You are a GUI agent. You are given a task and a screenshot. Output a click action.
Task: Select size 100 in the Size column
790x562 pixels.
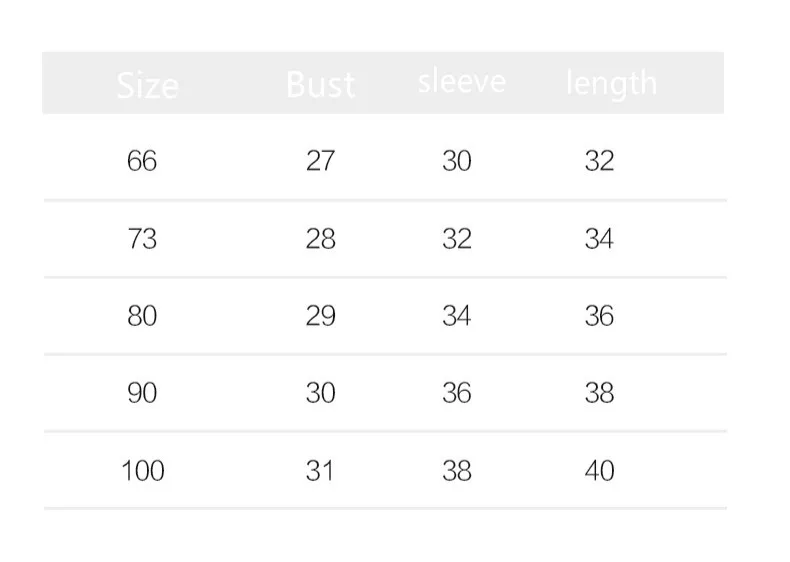142,470
